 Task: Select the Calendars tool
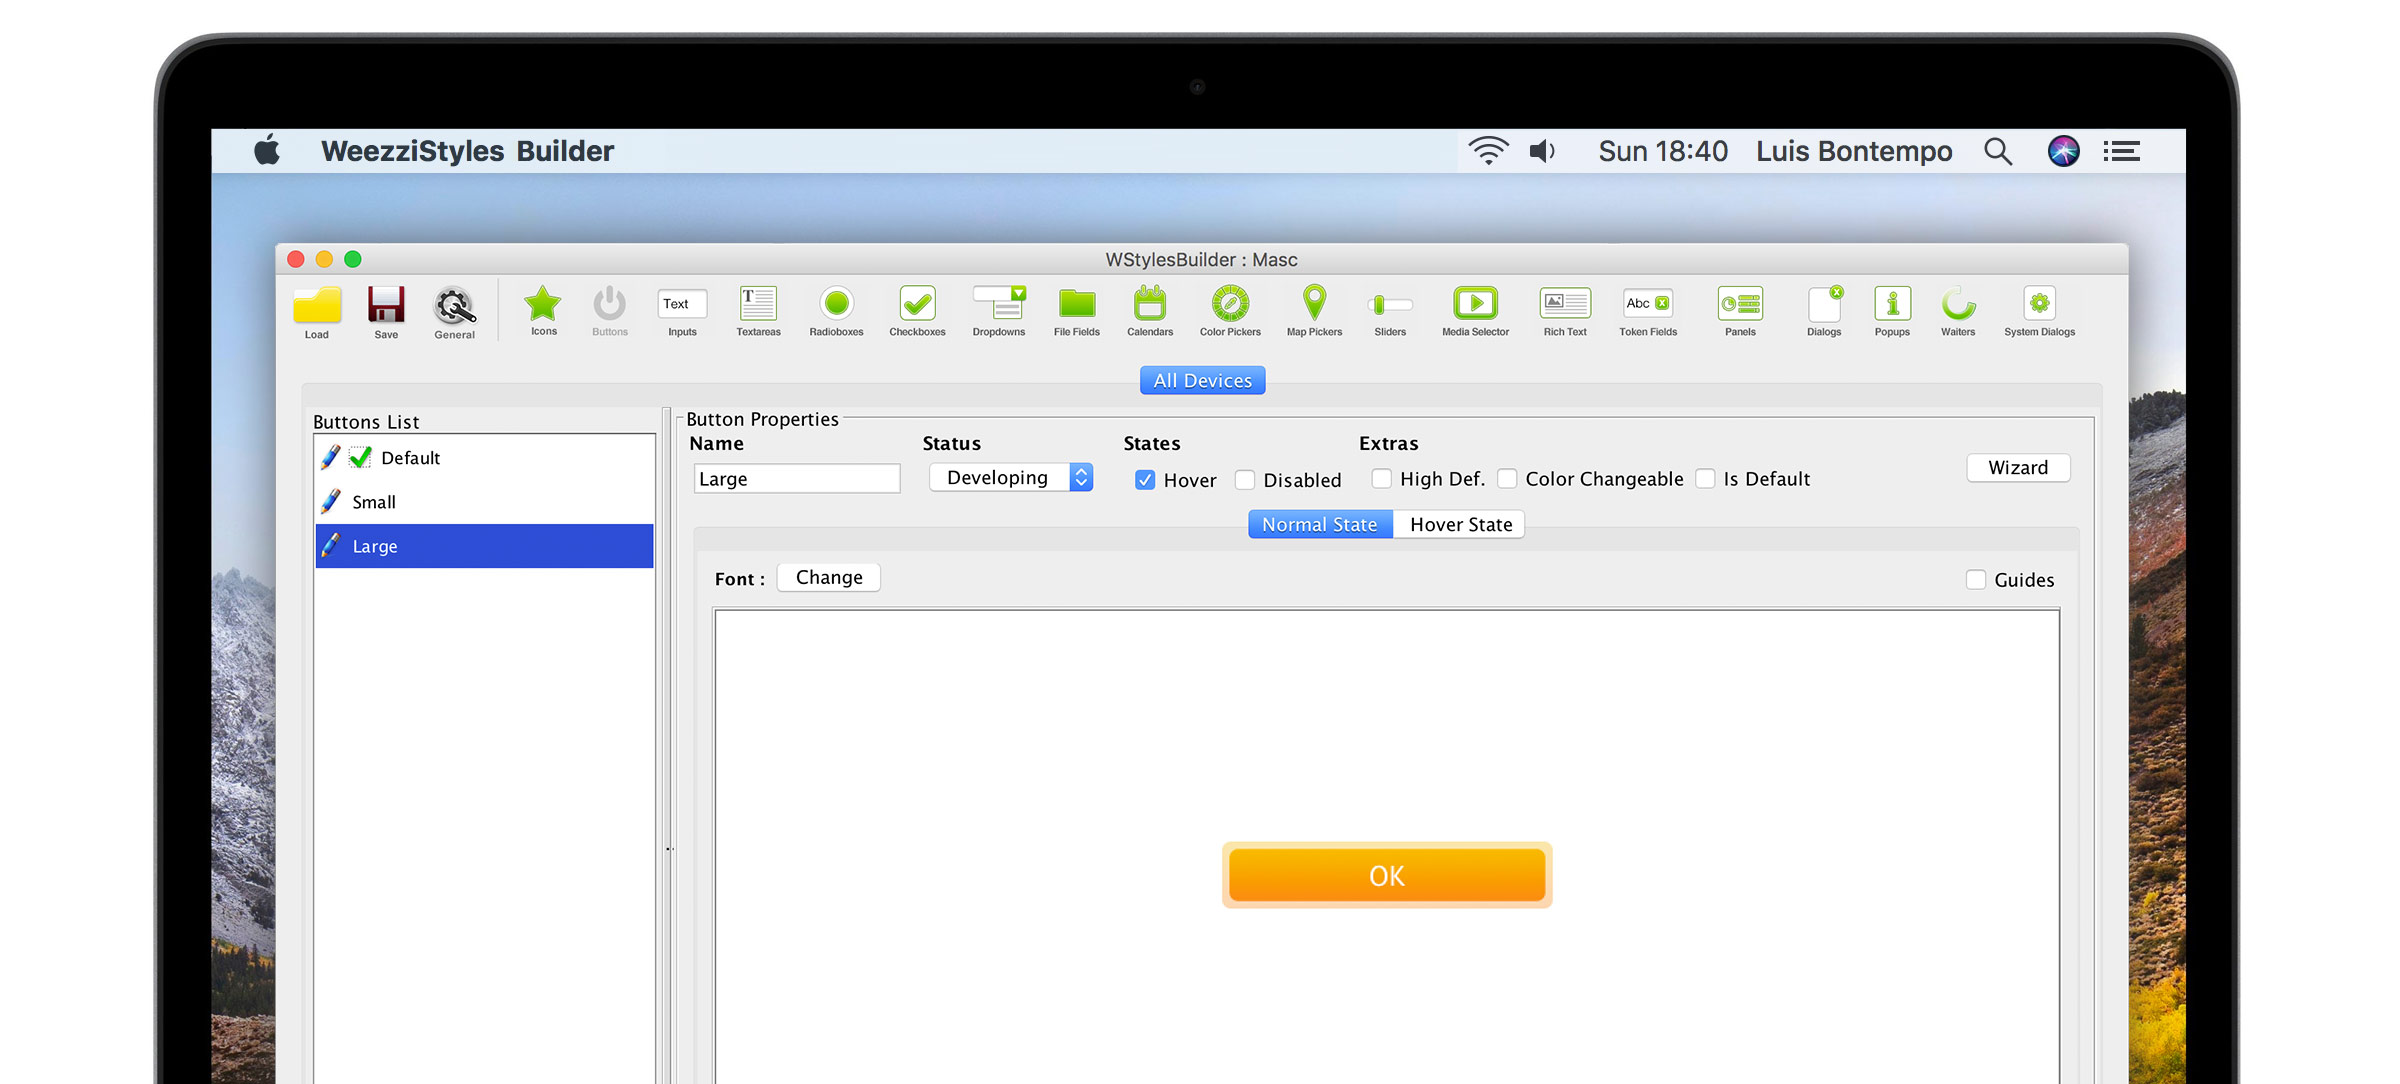pyautogui.click(x=1150, y=310)
